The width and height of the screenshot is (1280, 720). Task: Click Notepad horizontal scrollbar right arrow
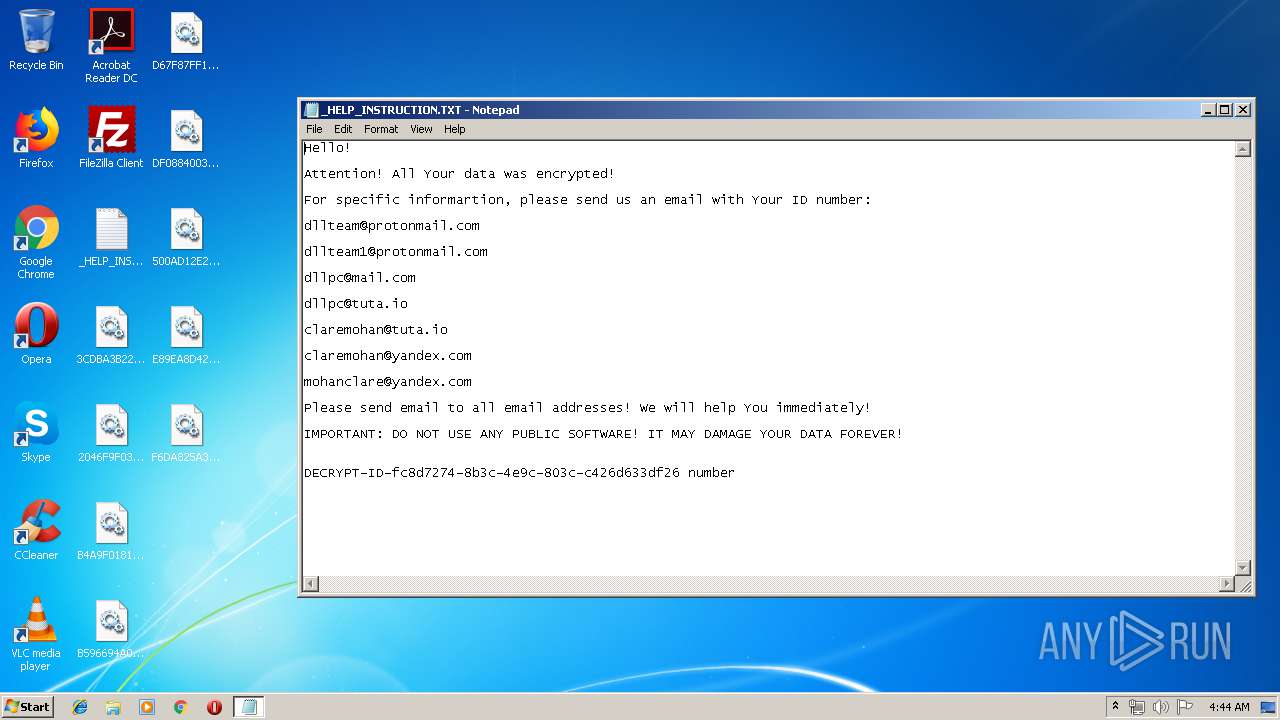click(x=1227, y=584)
